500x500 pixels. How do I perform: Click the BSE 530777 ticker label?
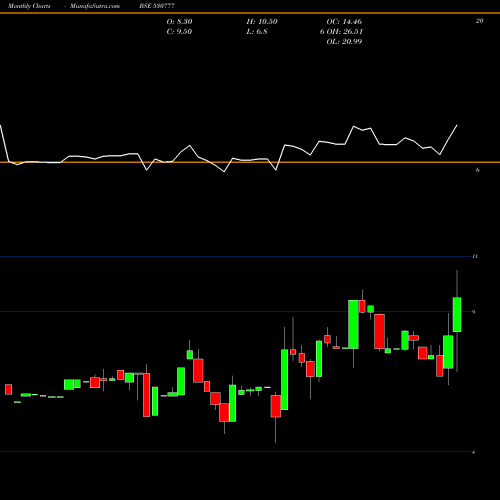coord(157,6)
